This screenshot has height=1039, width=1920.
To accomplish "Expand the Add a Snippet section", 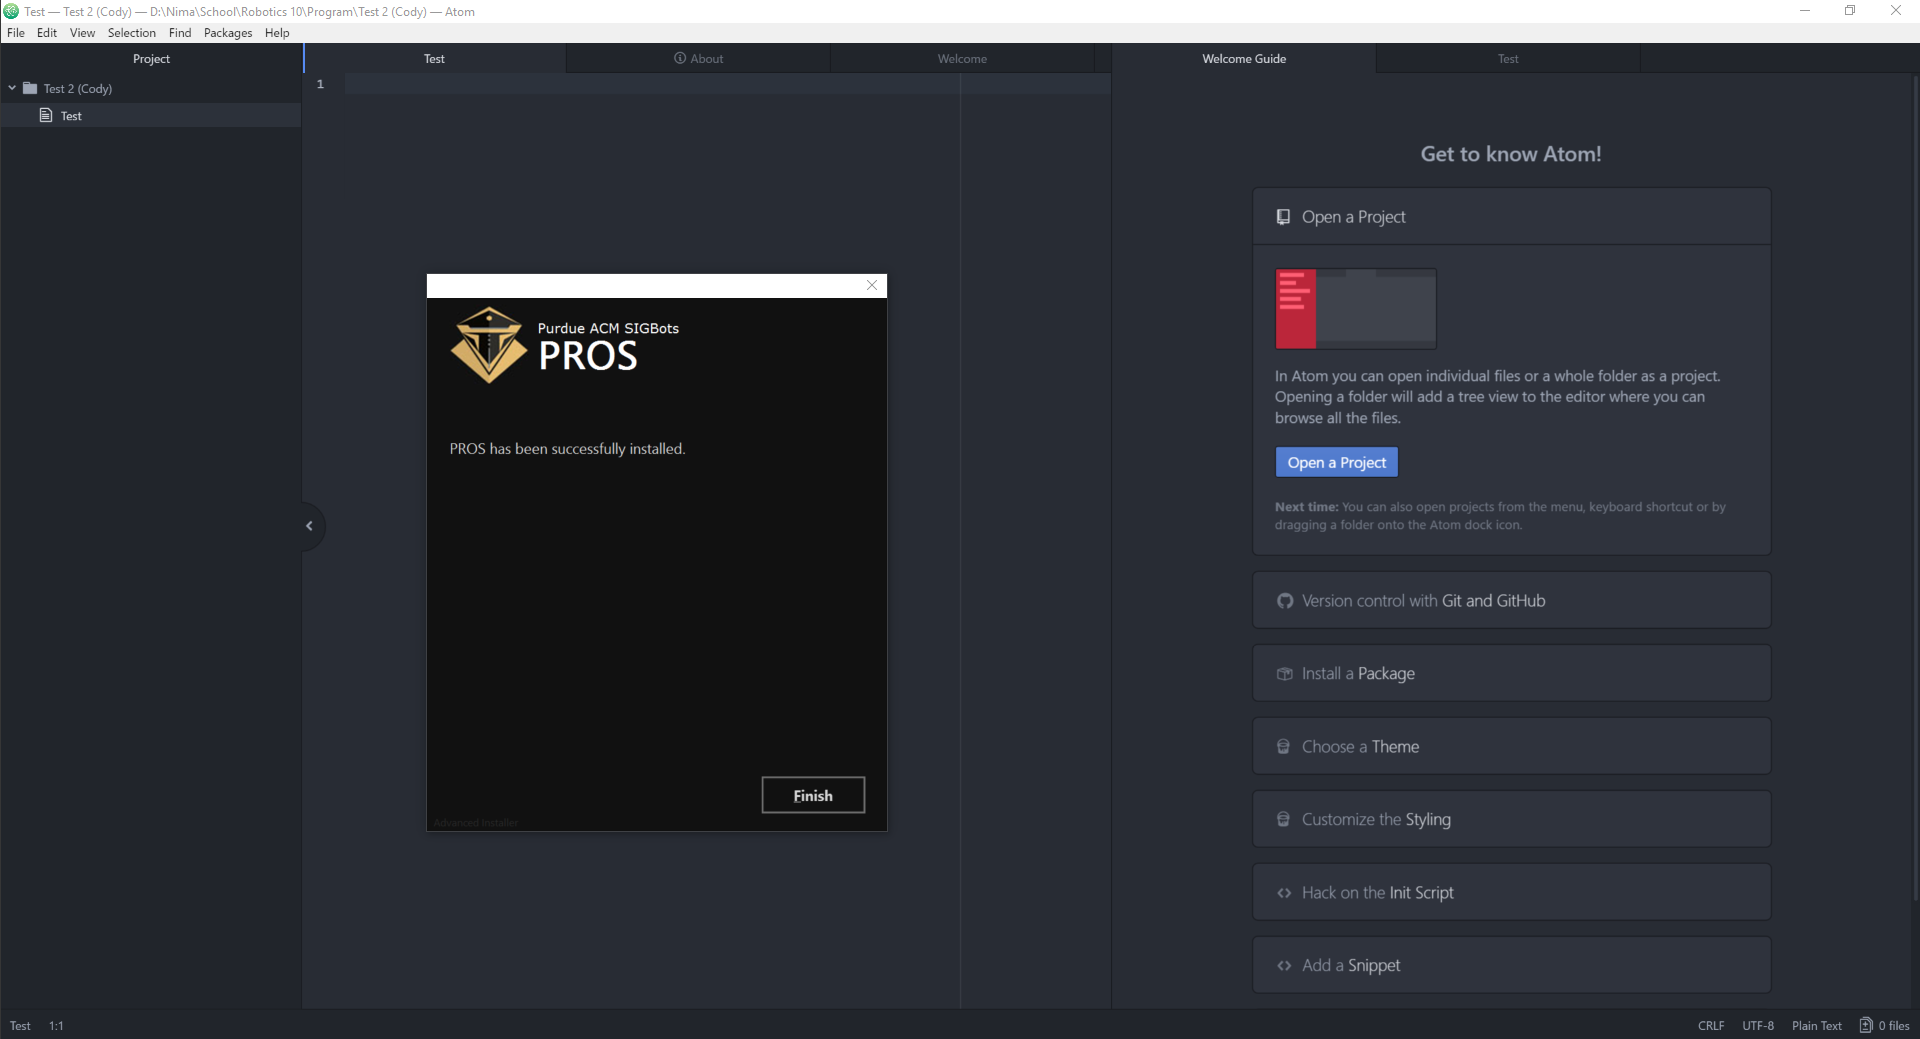I will point(1511,965).
